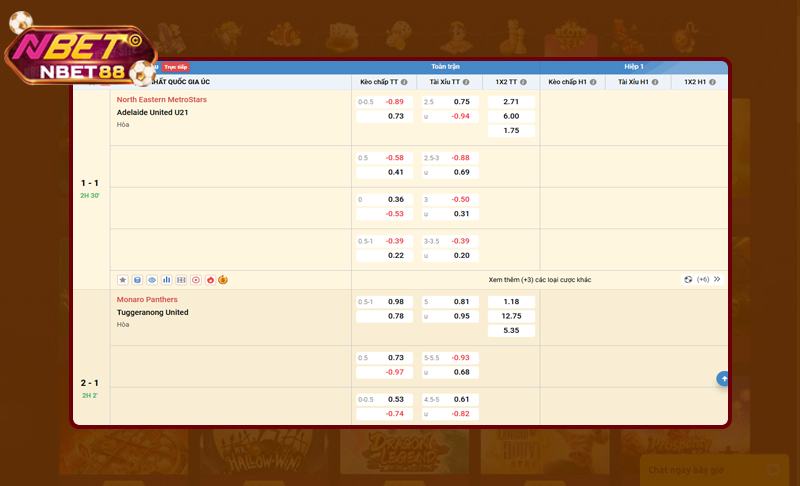The width and height of the screenshot is (800, 486).
Task: Click the football pitch live-view icon
Action: [x=181, y=280]
